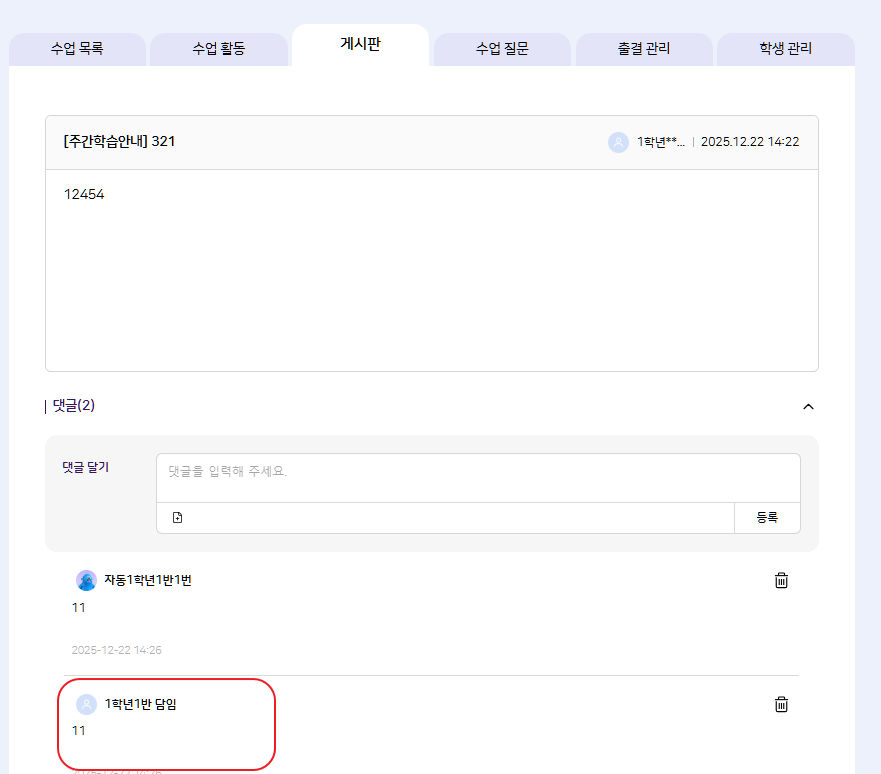Click the post body text 12454
This screenshot has height=774, width=881.
click(84, 194)
